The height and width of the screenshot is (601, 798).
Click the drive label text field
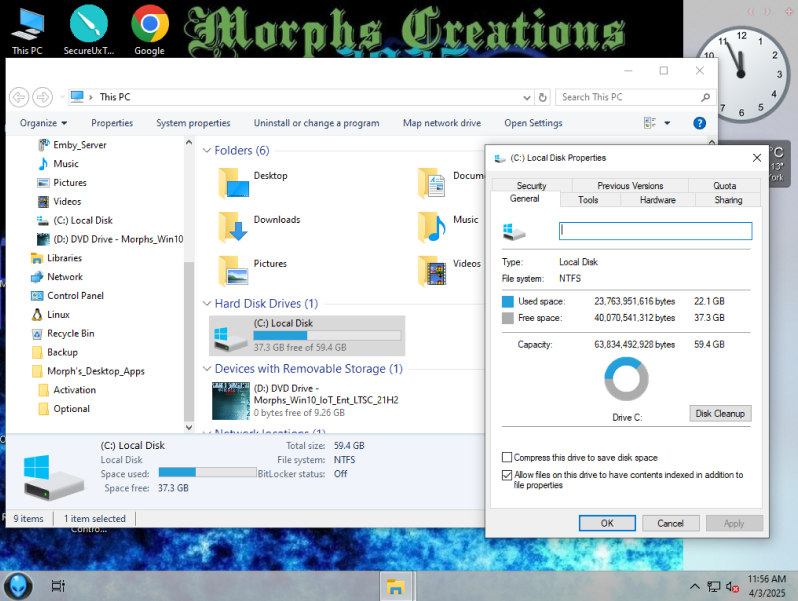tap(656, 231)
